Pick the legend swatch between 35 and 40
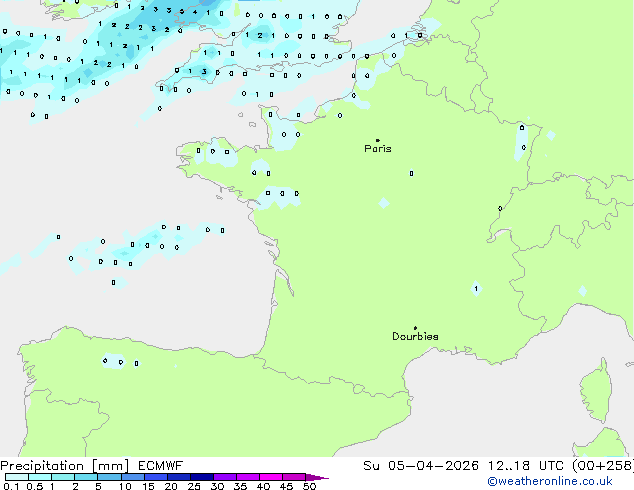 [248, 477]
